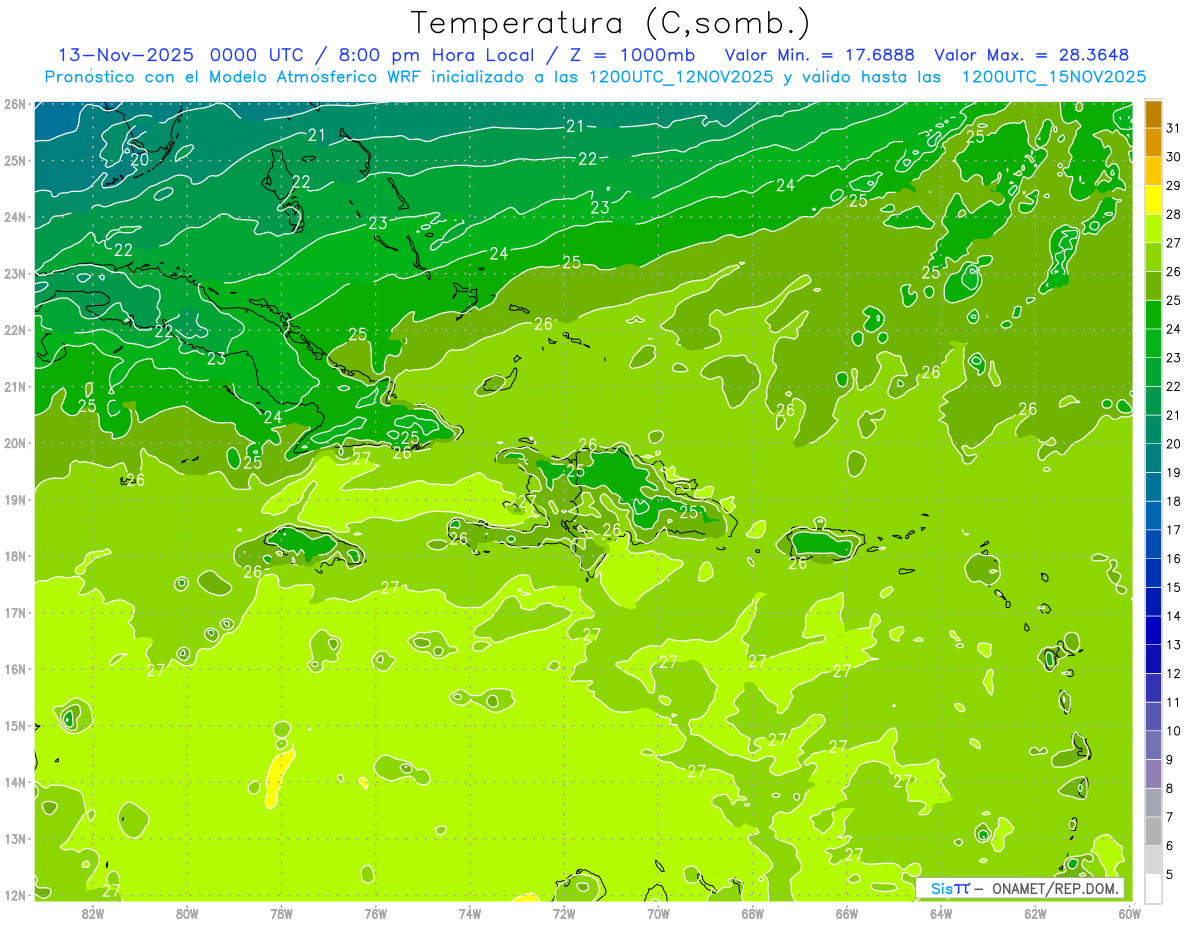Click color scale label 14

(x=1173, y=616)
